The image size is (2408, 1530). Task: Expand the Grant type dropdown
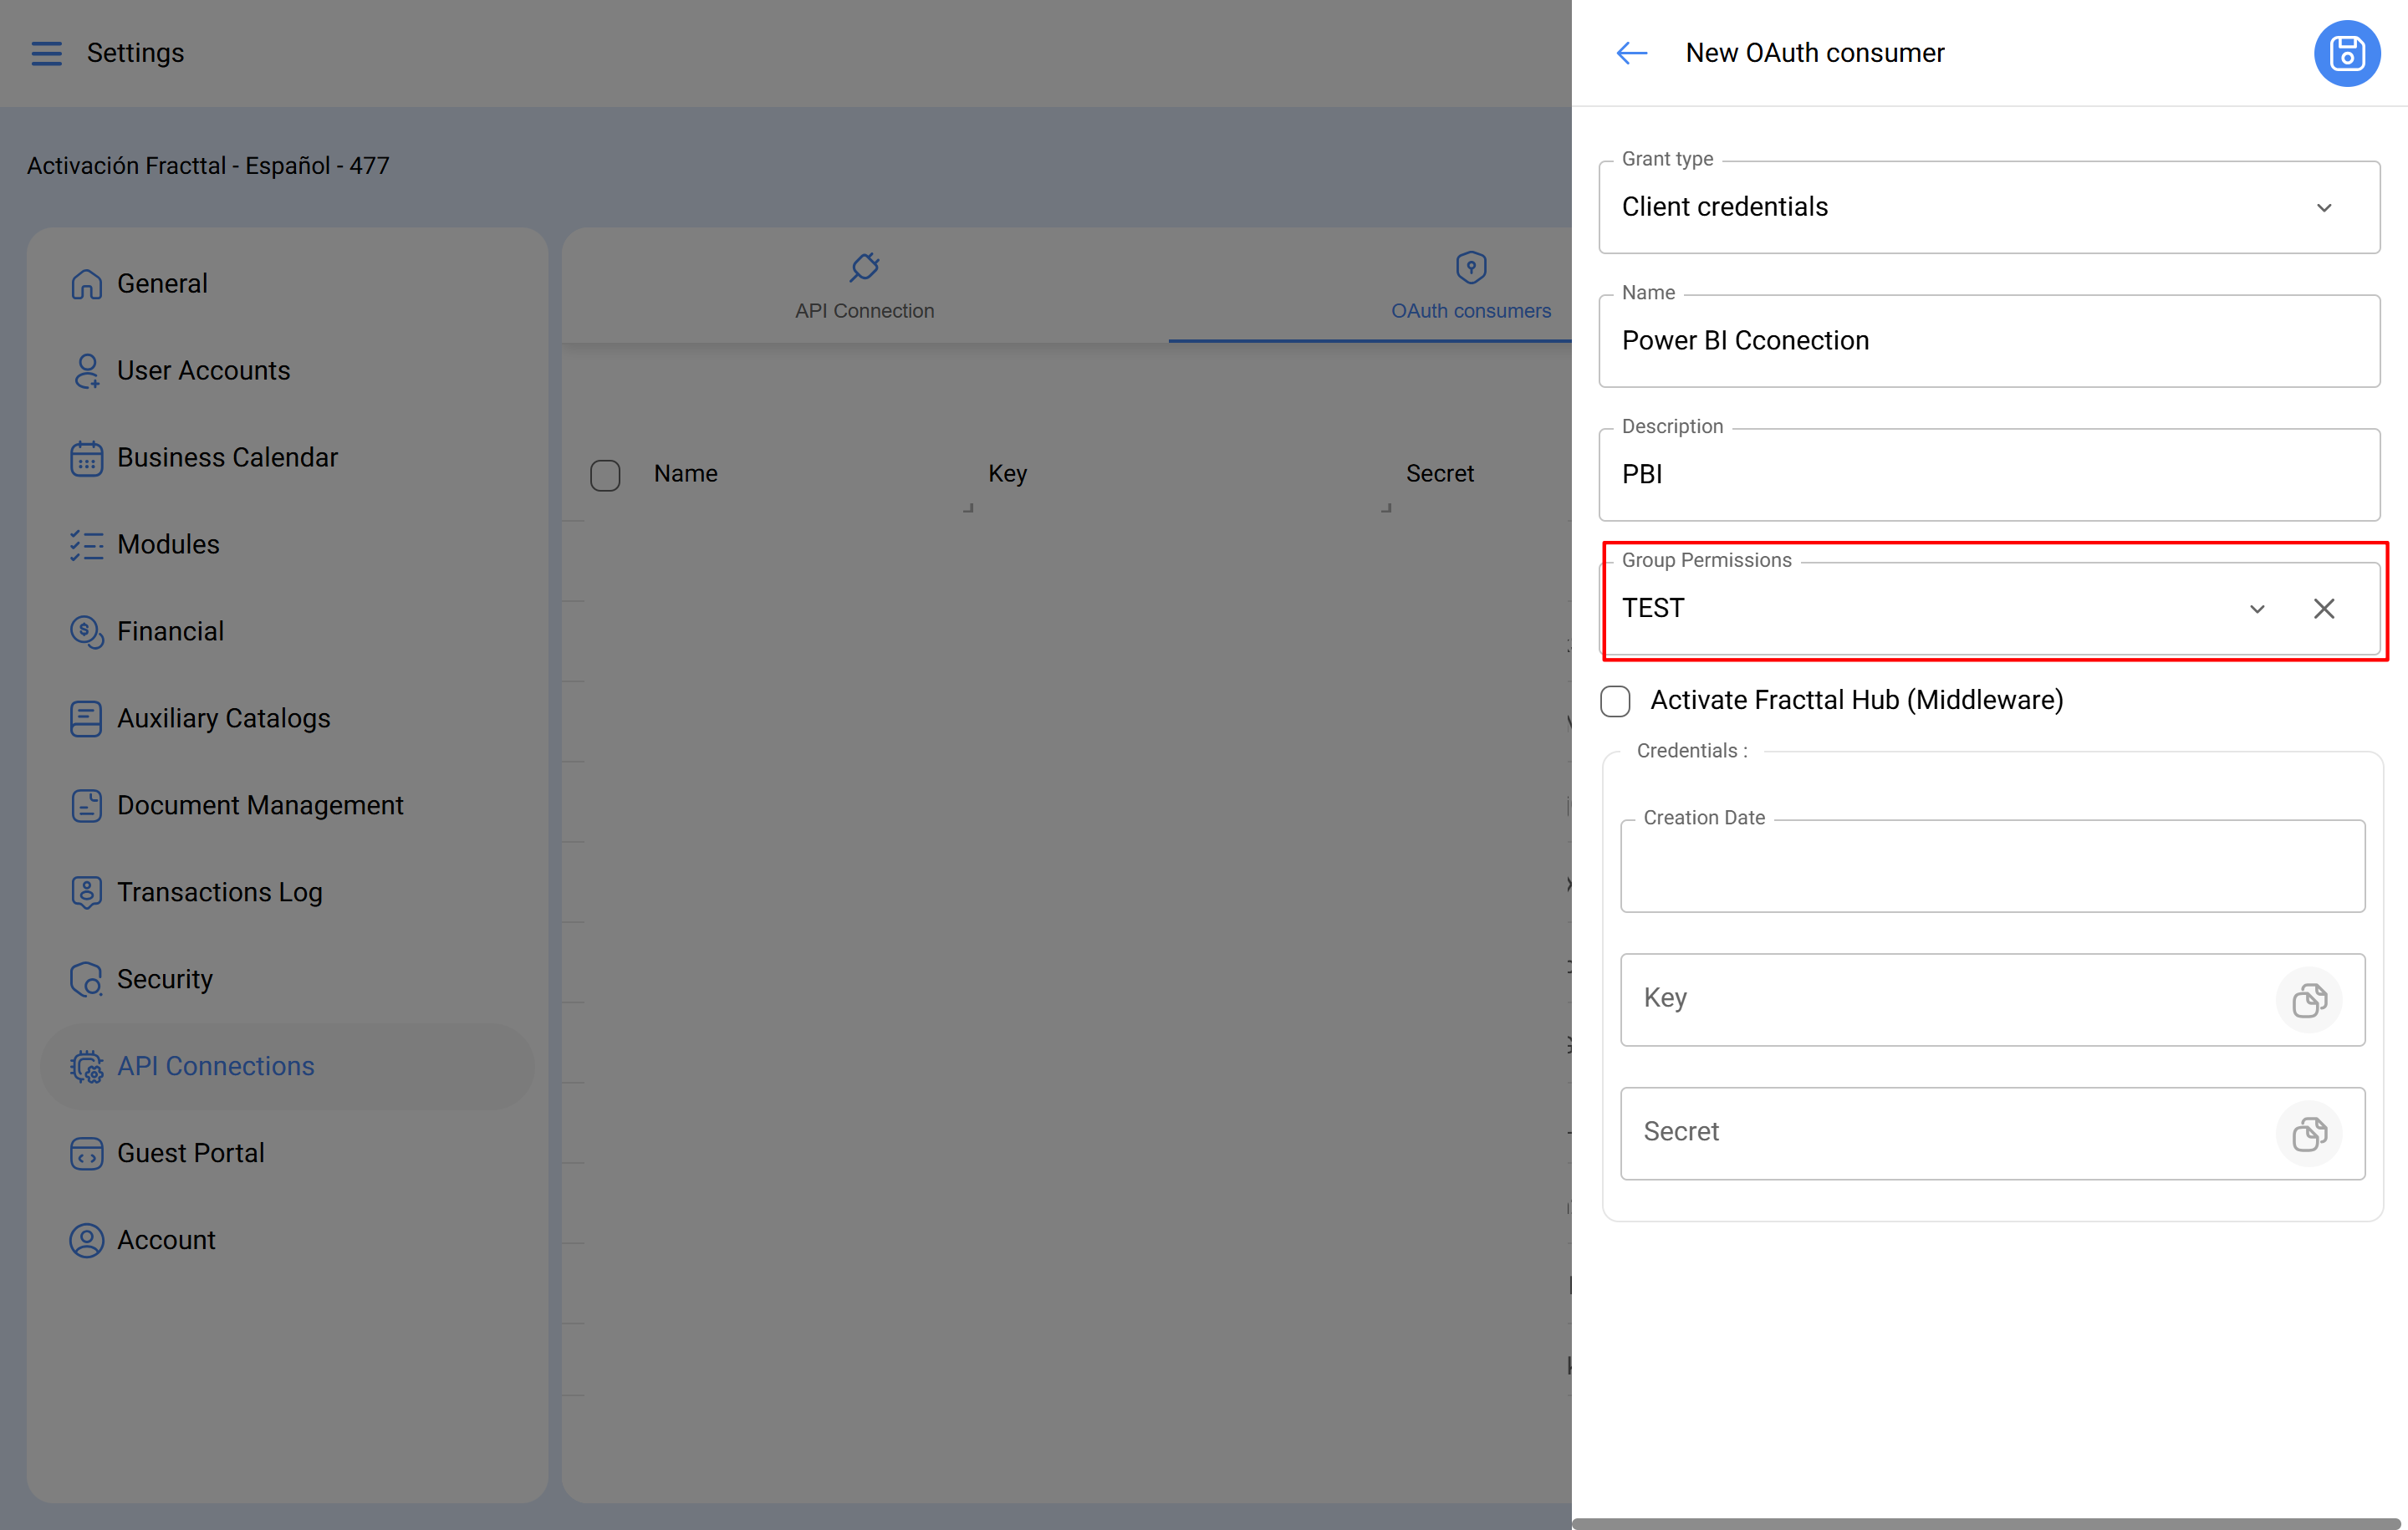[2323, 207]
